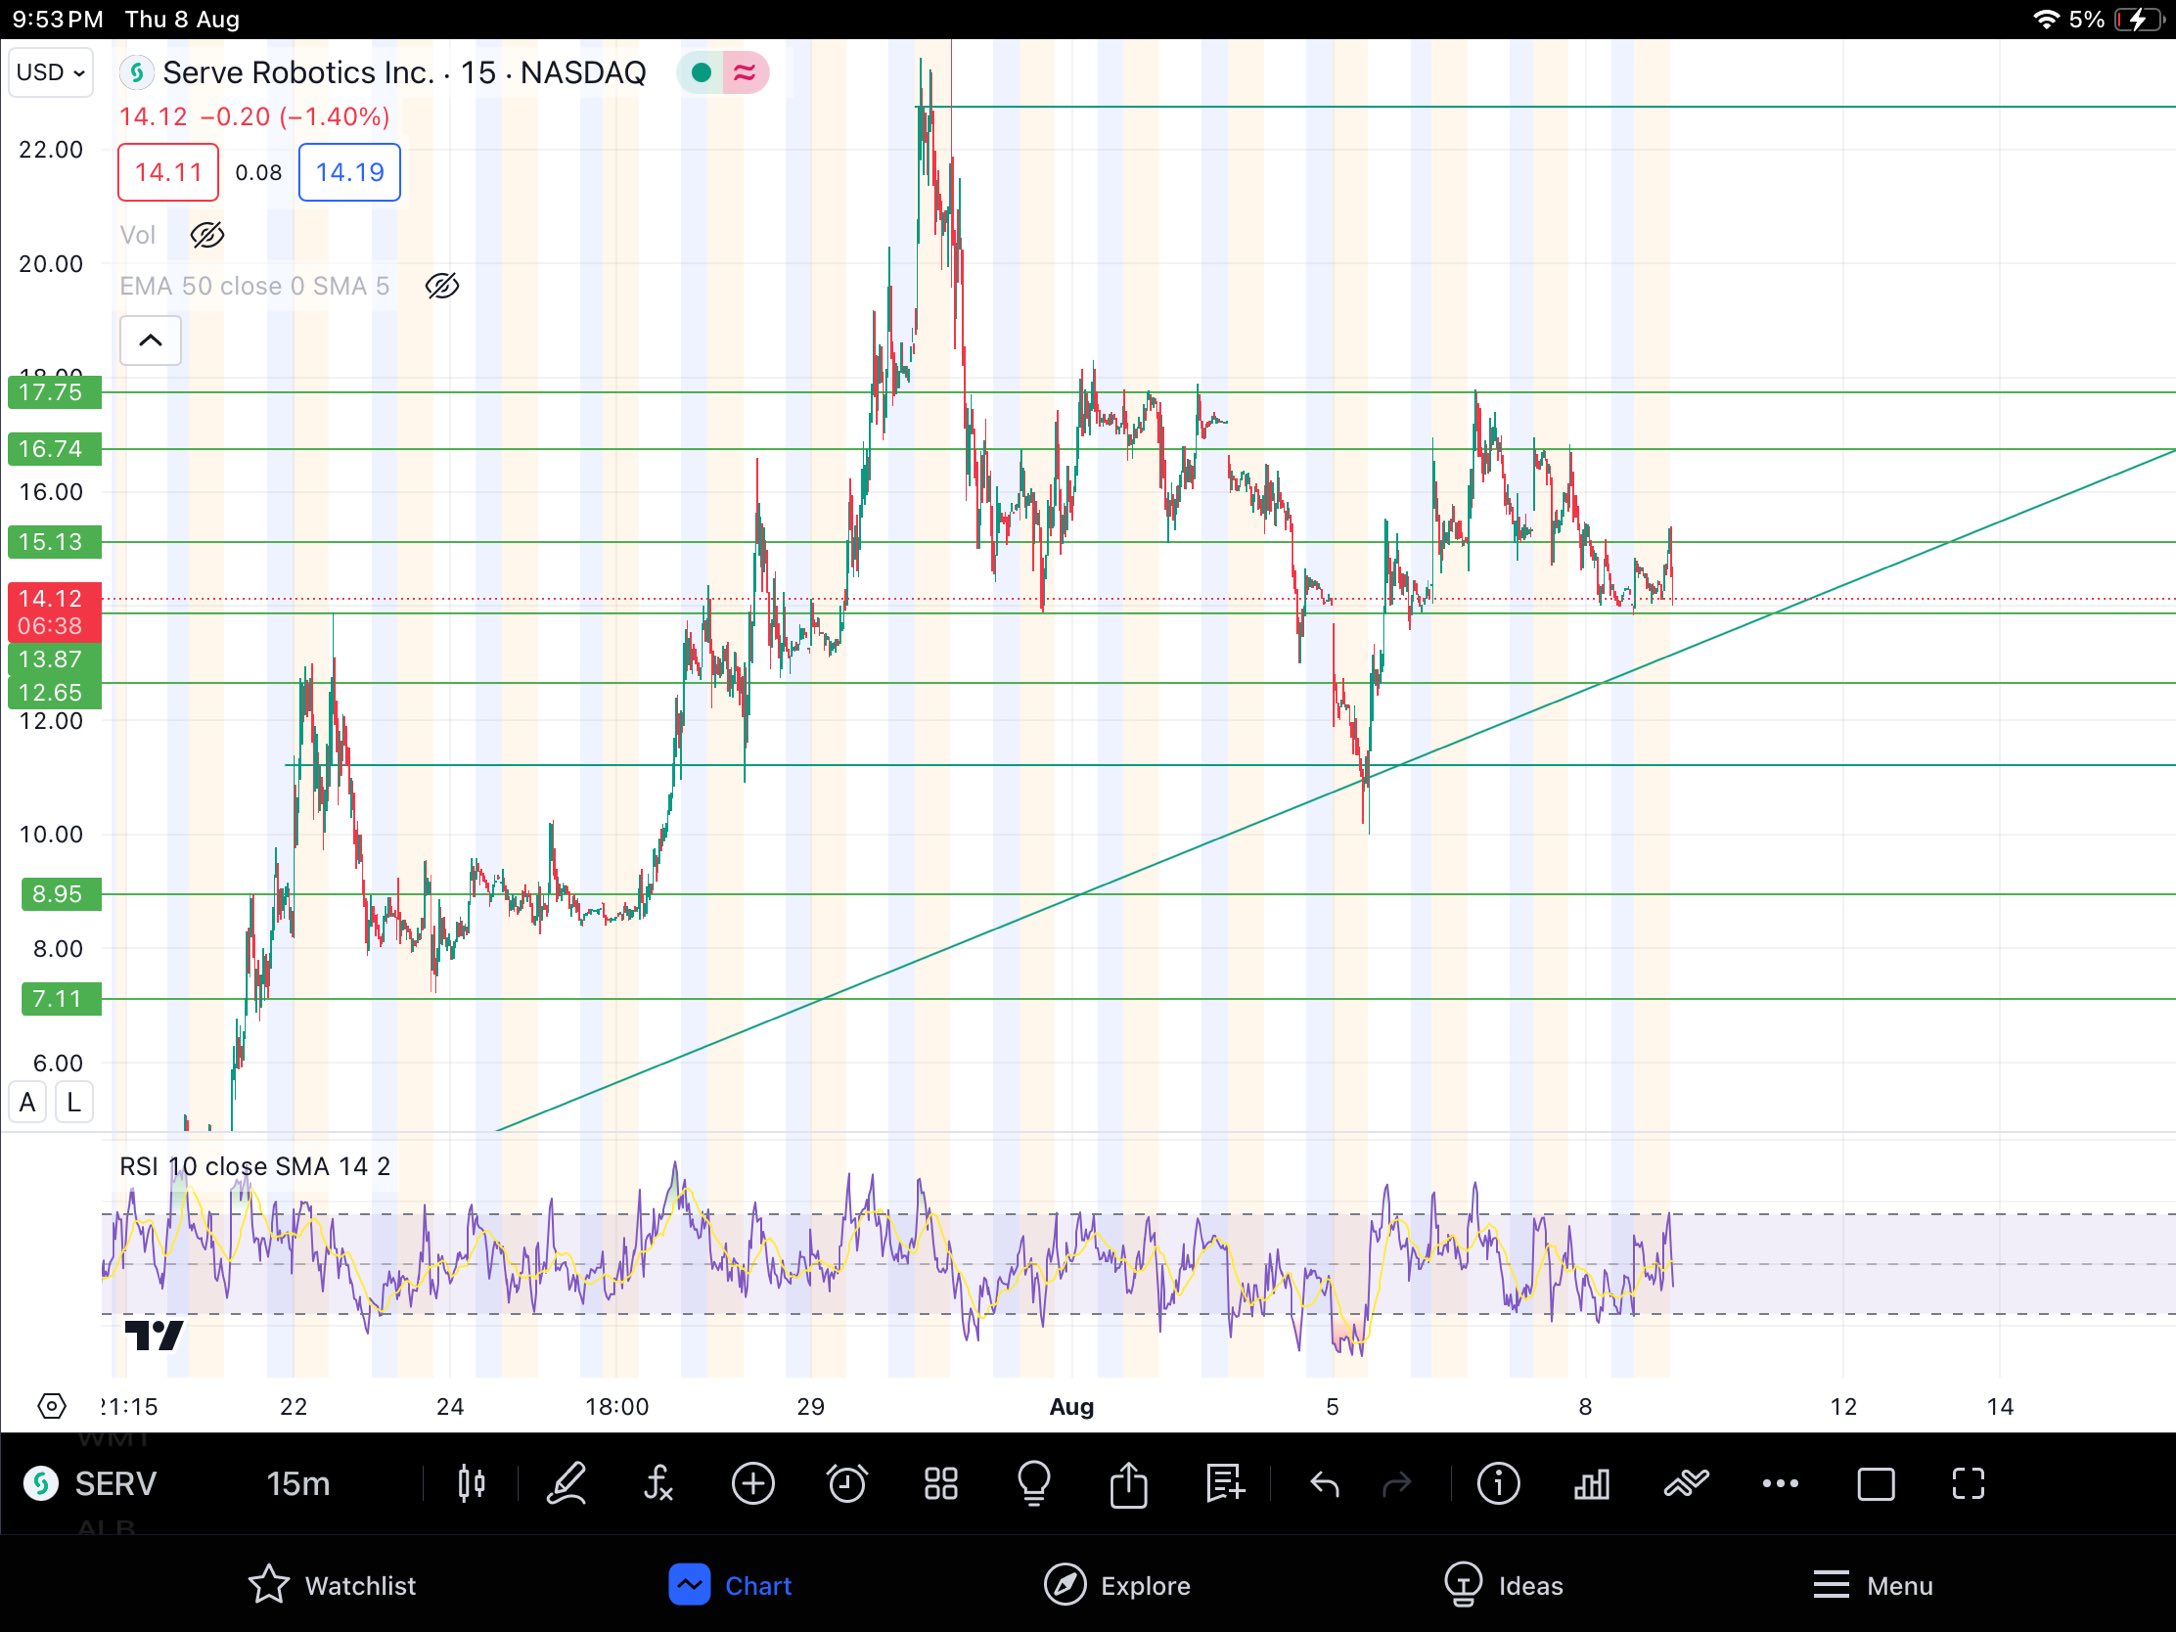Viewport: 2176px width, 1632px height.
Task: Toggle log scale button L
Action: [74, 1102]
